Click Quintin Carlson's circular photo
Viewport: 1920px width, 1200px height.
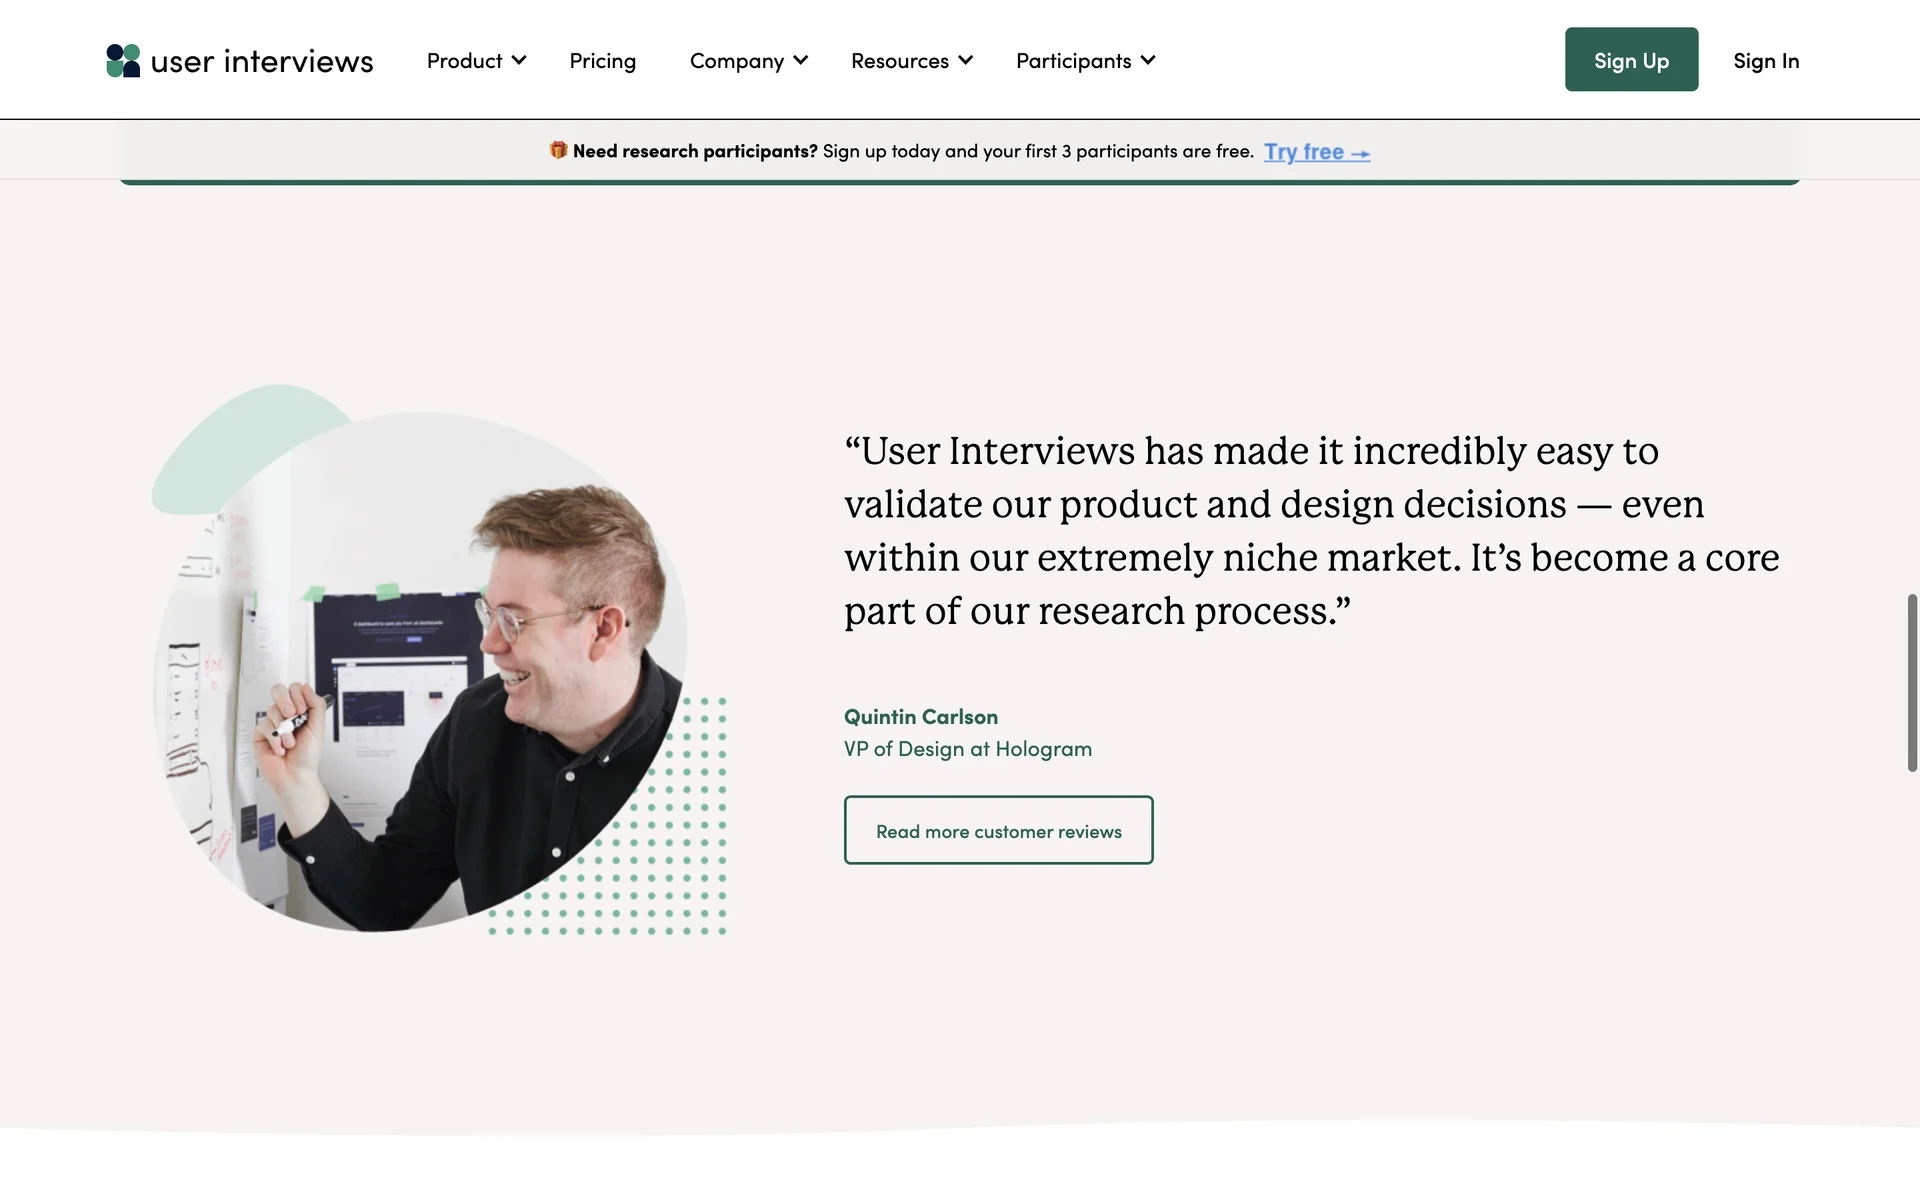pyautogui.click(x=420, y=670)
